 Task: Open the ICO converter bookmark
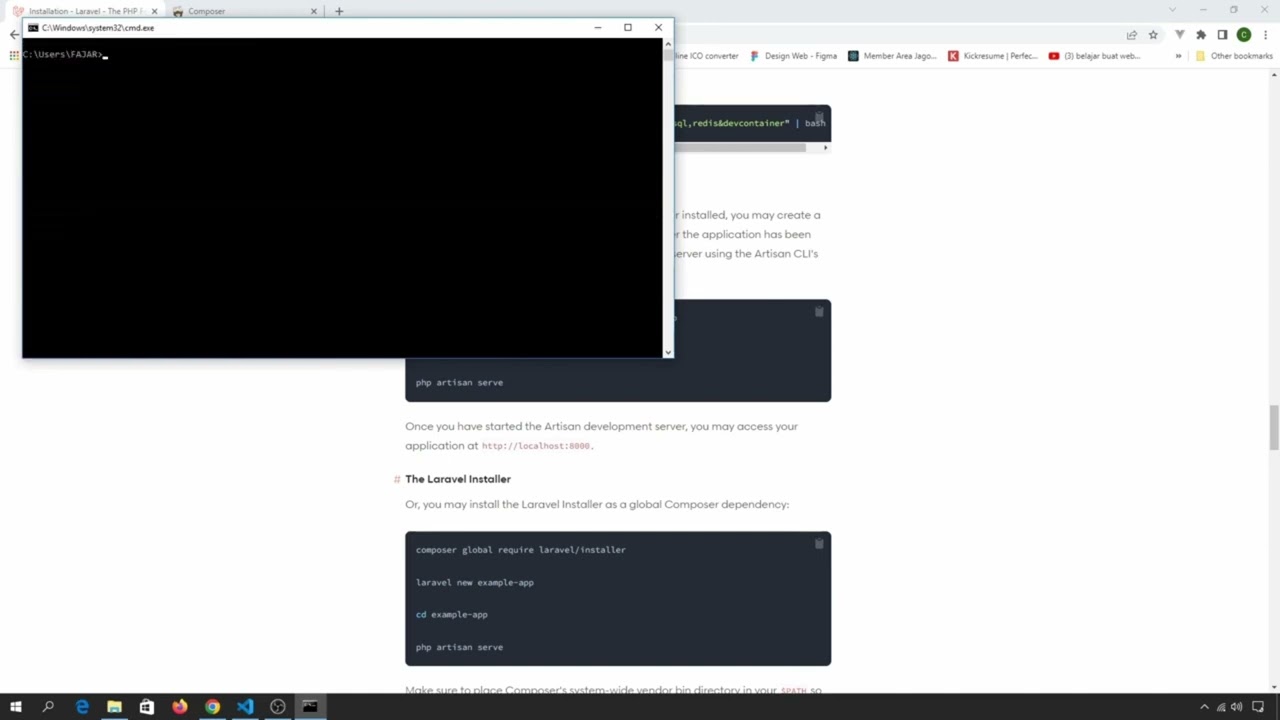[x=706, y=56]
